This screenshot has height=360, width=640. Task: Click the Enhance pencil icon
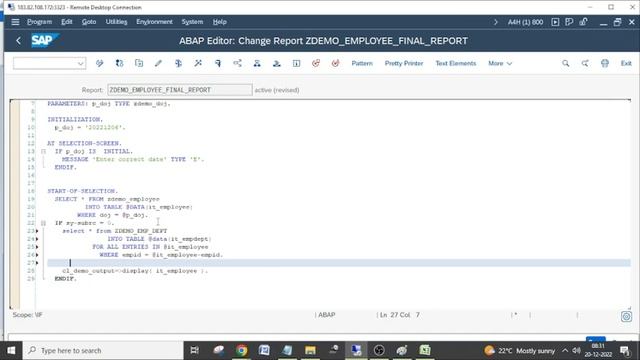[158, 63]
